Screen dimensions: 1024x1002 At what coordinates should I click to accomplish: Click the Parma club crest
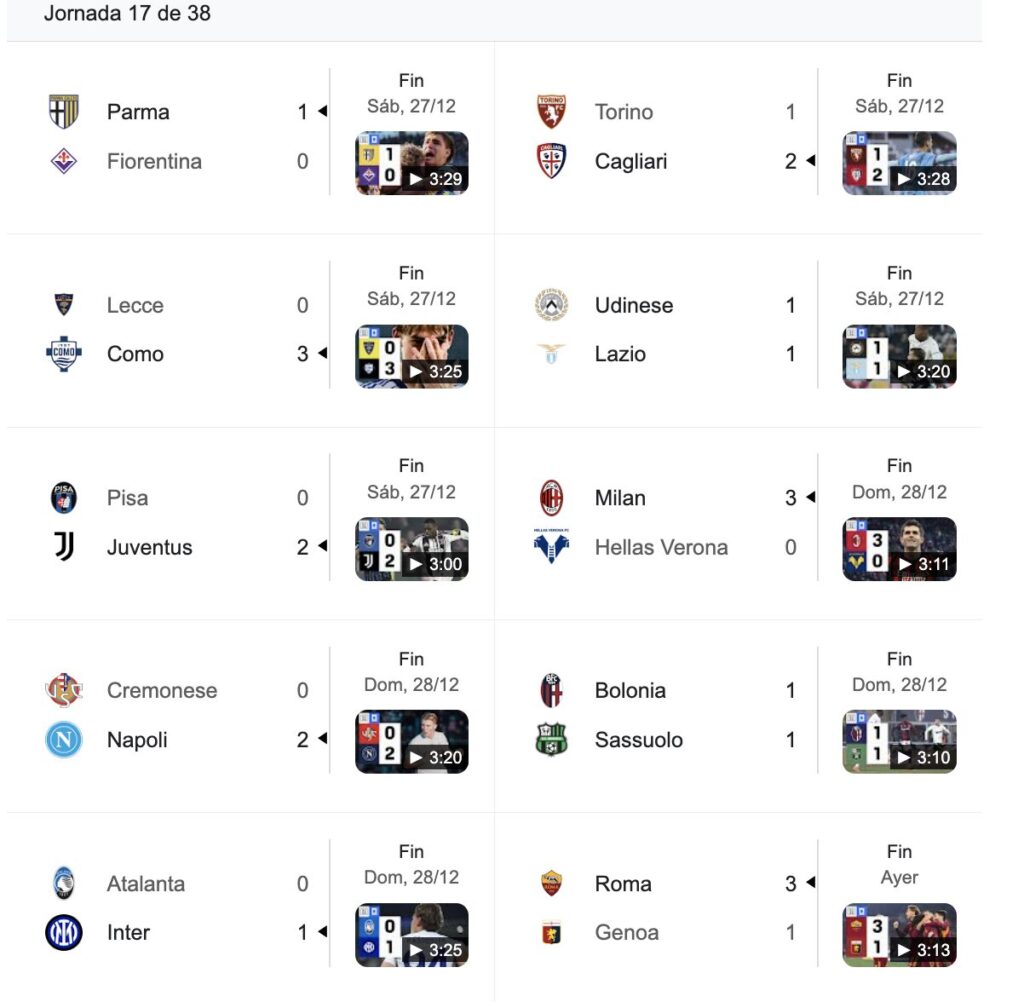[64, 111]
